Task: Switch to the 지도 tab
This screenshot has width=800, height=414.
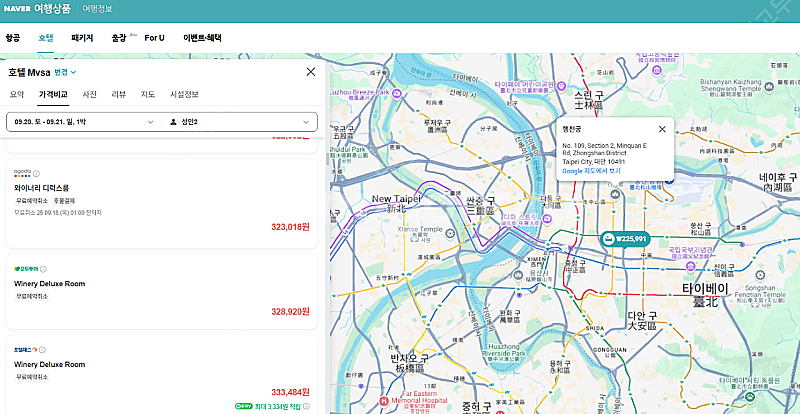Action: 148,94
